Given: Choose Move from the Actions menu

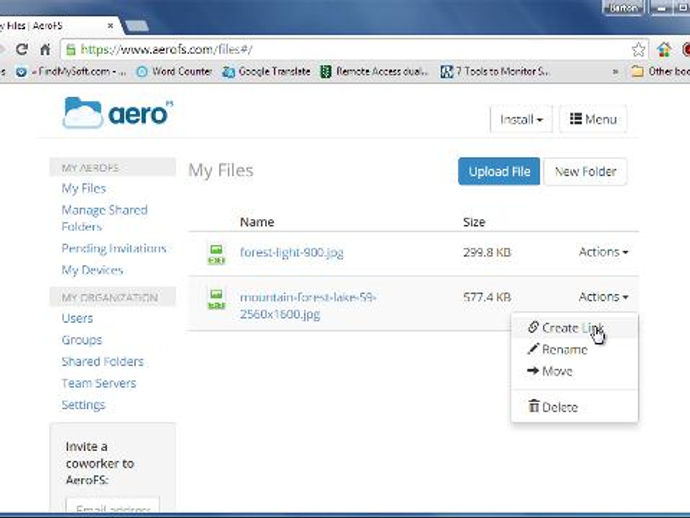Looking at the screenshot, I should 574,371.
